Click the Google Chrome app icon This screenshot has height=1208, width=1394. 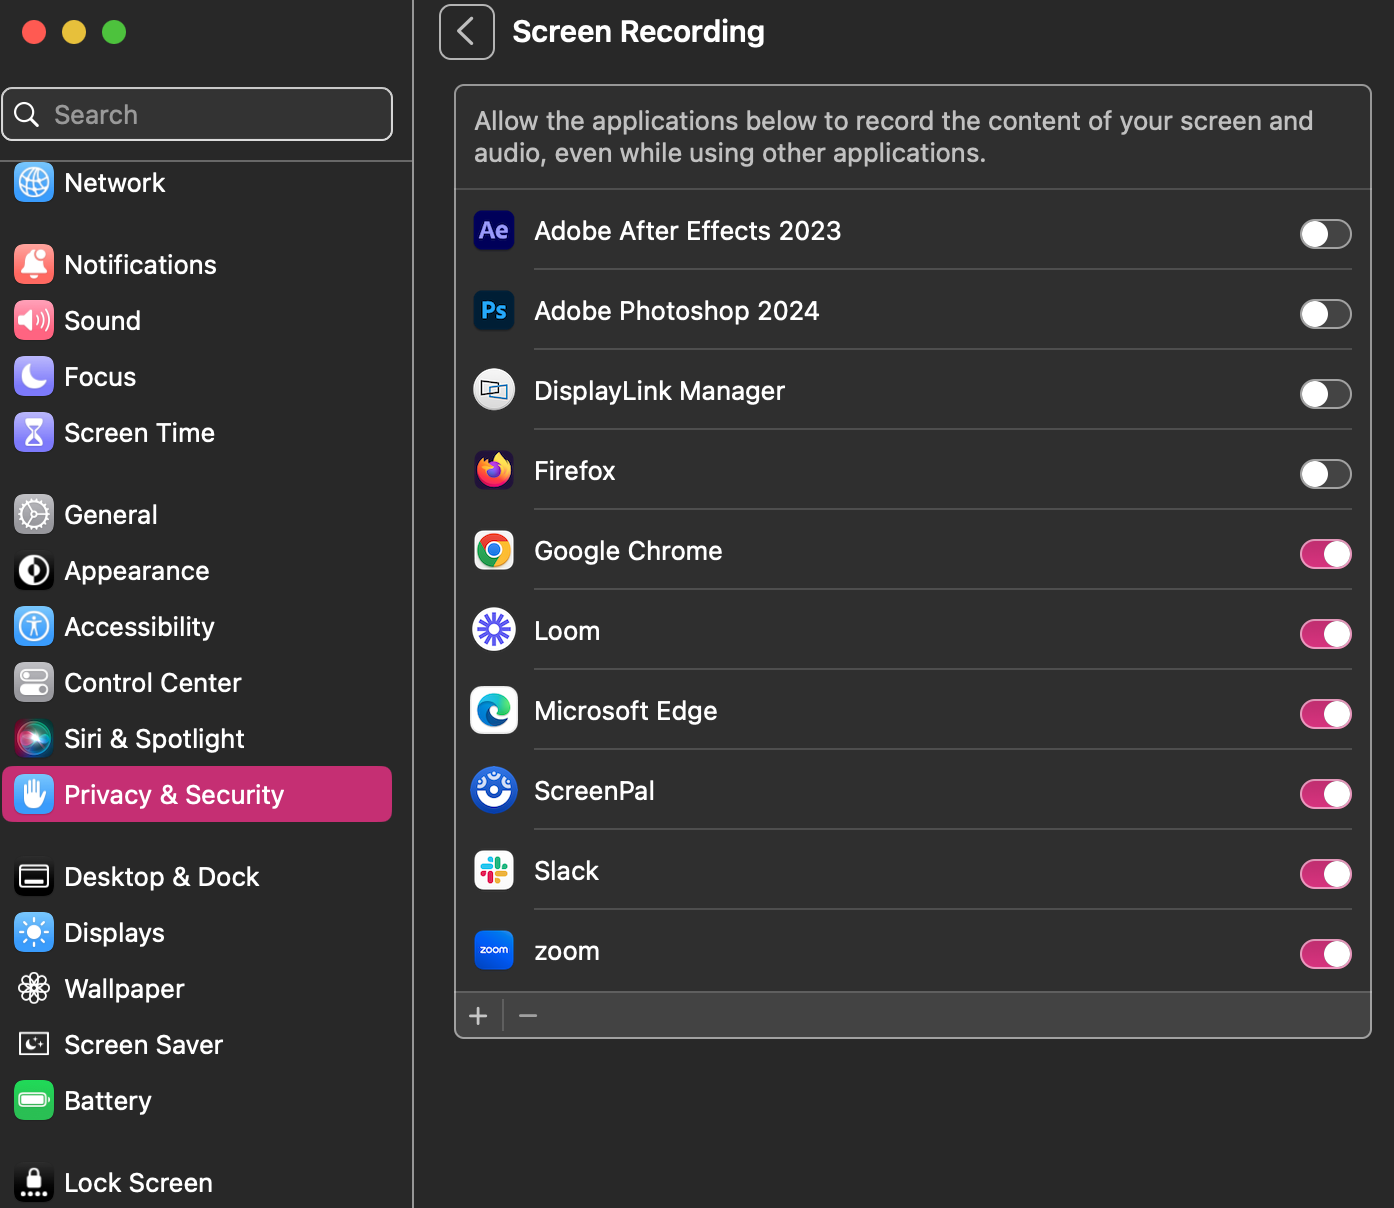494,550
